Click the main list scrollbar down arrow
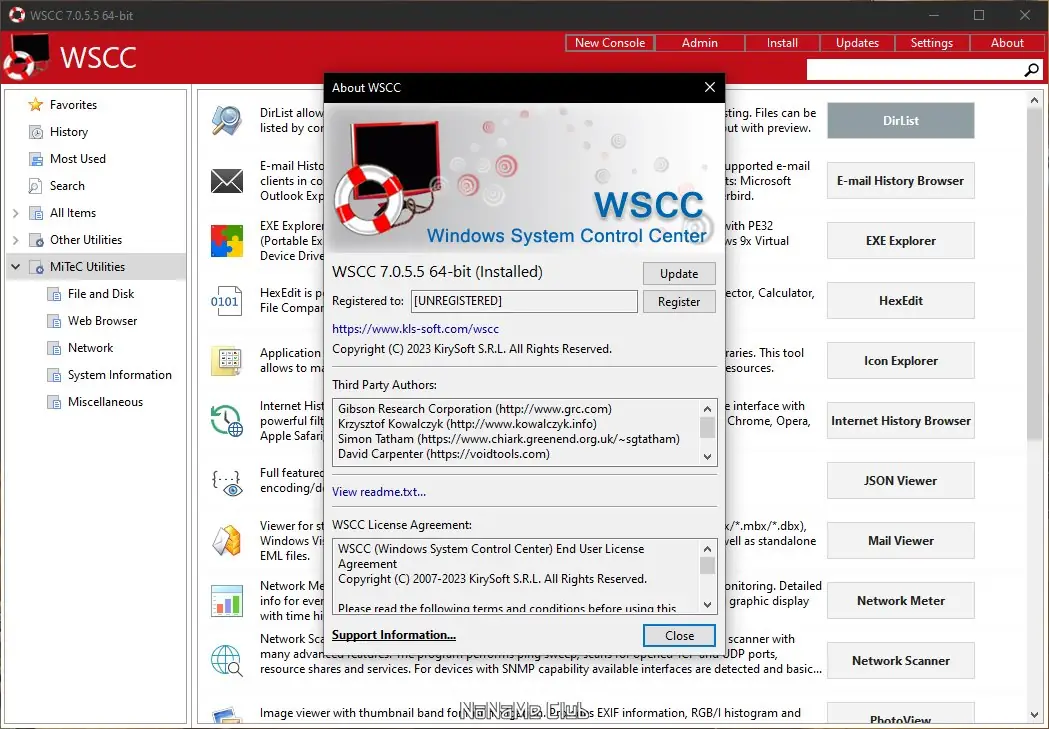Viewport: 1049px width, 729px height. tap(1034, 714)
